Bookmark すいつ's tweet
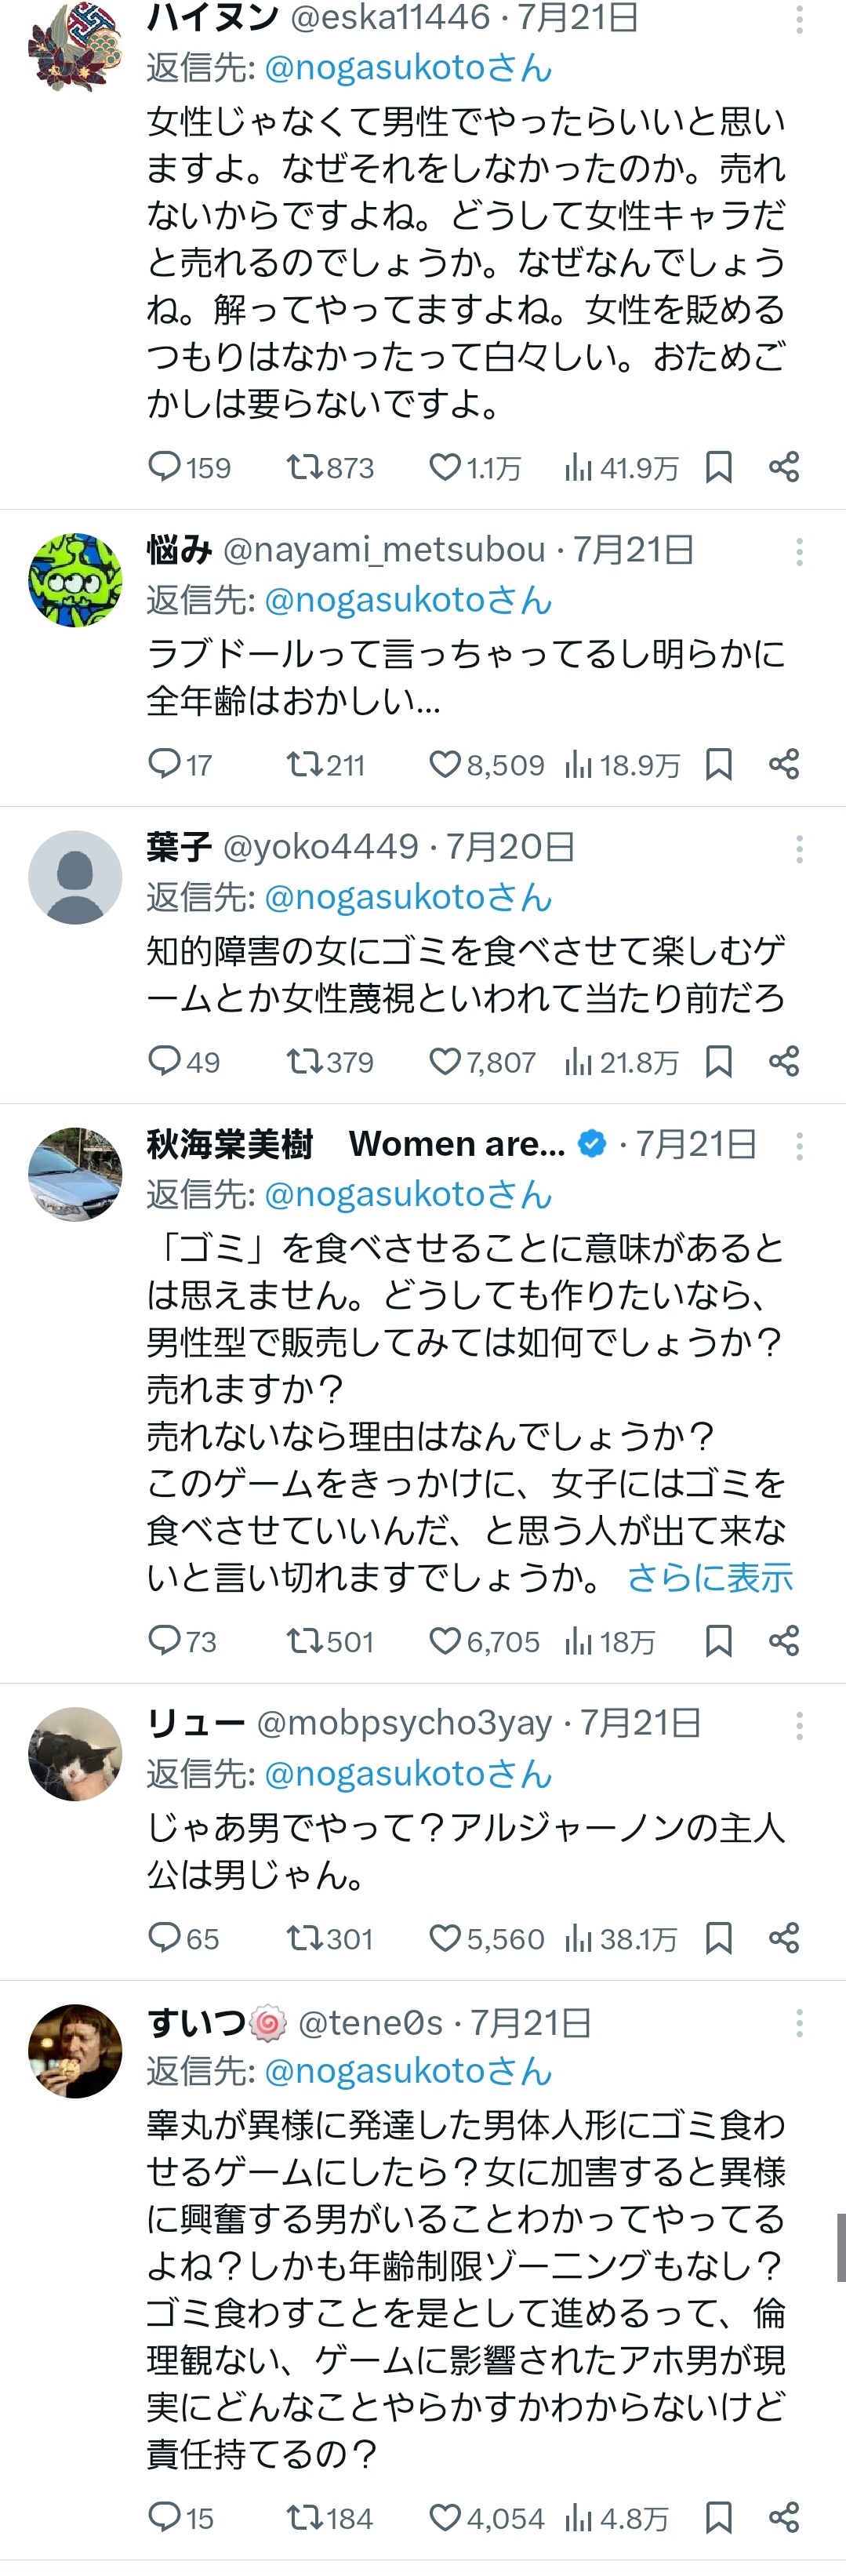This screenshot has width=846, height=2576. point(718,2517)
